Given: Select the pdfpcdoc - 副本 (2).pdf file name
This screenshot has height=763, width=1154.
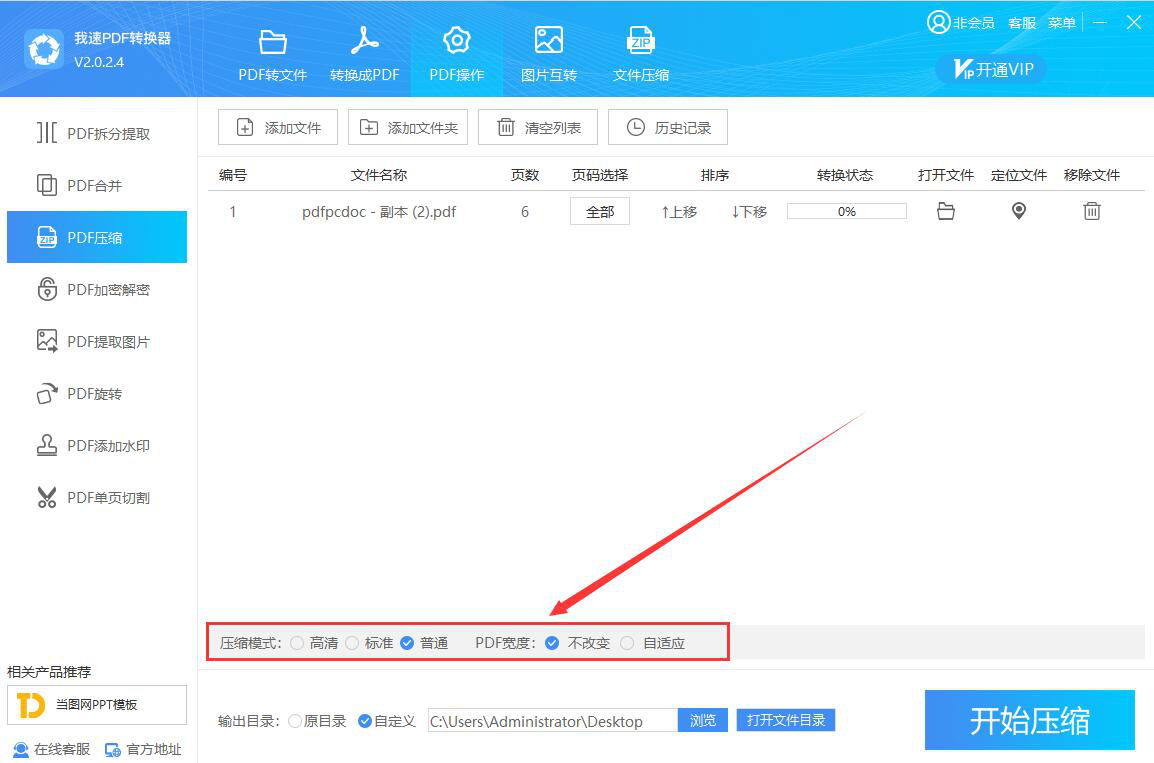Looking at the screenshot, I should pyautogui.click(x=379, y=212).
